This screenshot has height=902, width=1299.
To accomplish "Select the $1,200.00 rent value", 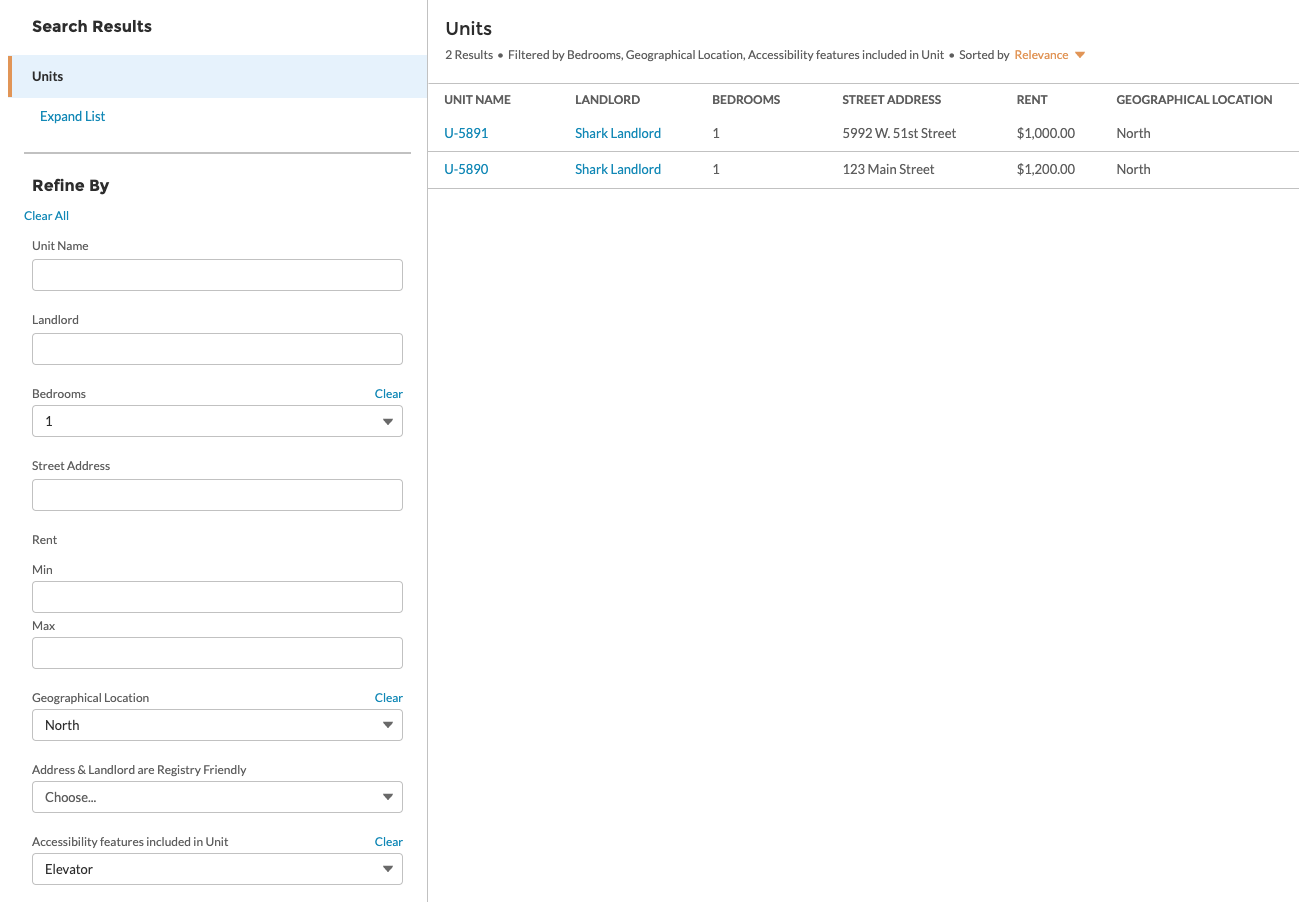I will coord(1046,169).
